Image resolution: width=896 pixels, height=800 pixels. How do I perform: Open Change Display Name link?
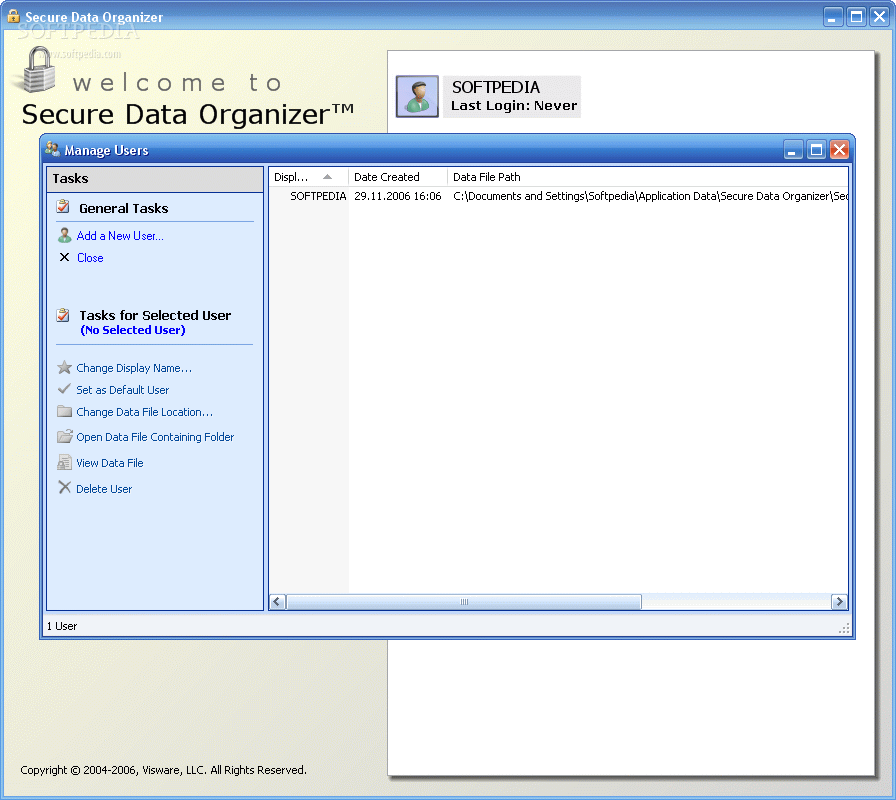(134, 368)
